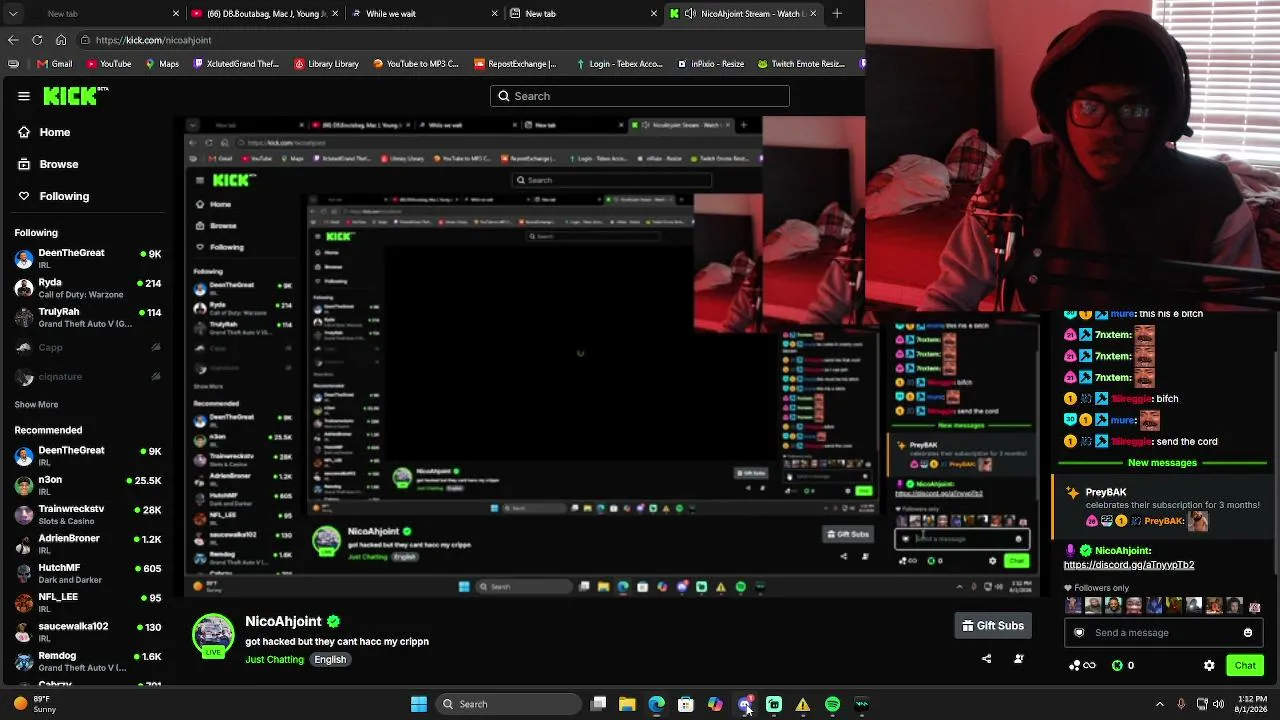
Task: Open DeenTheGreat in the Following list
Action: click(88, 258)
